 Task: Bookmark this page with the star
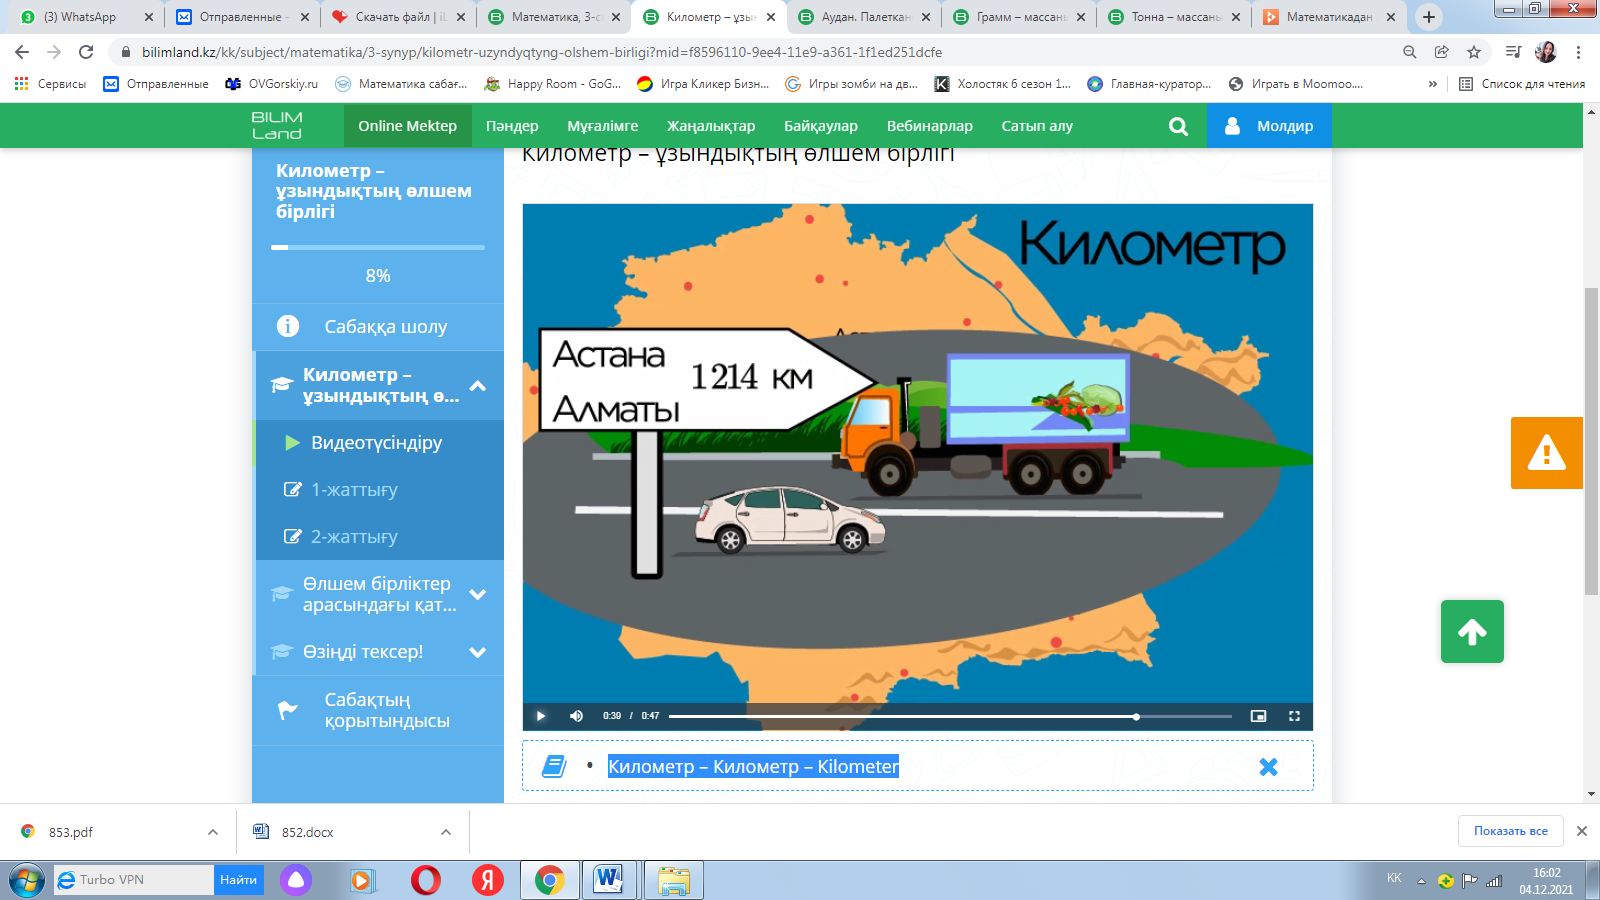point(1473,52)
